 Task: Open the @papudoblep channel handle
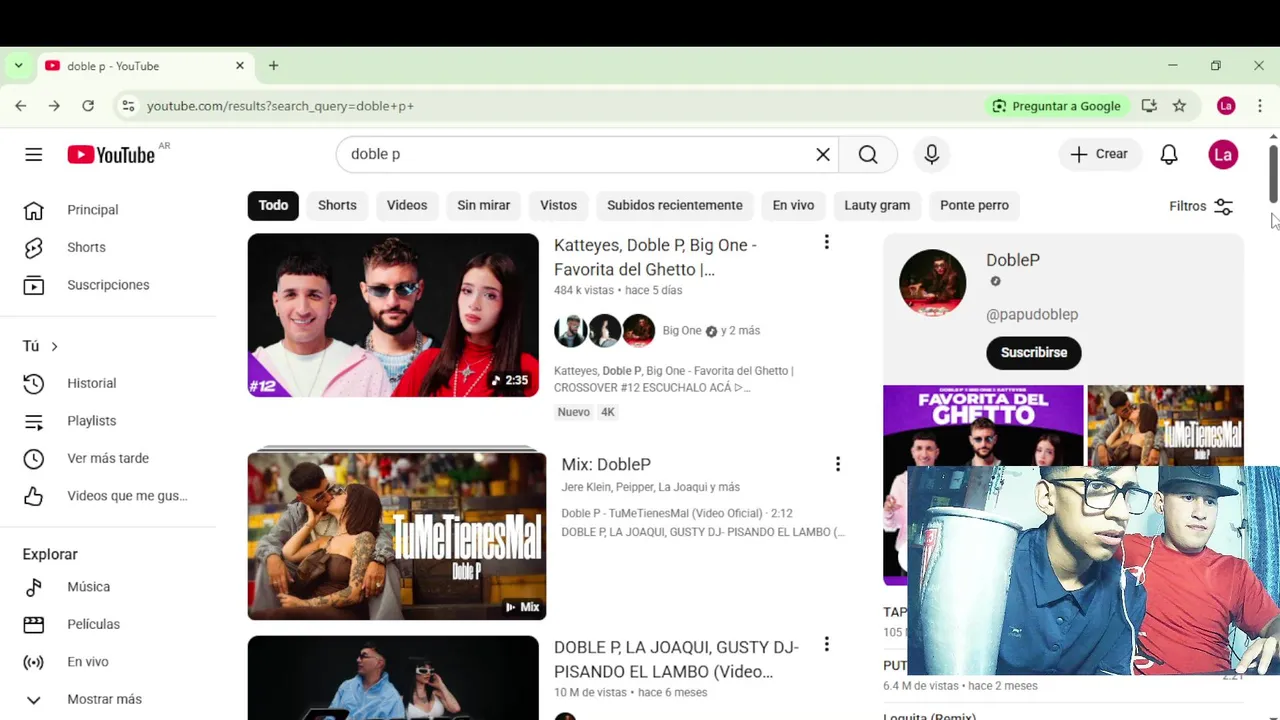pyautogui.click(x=1032, y=314)
